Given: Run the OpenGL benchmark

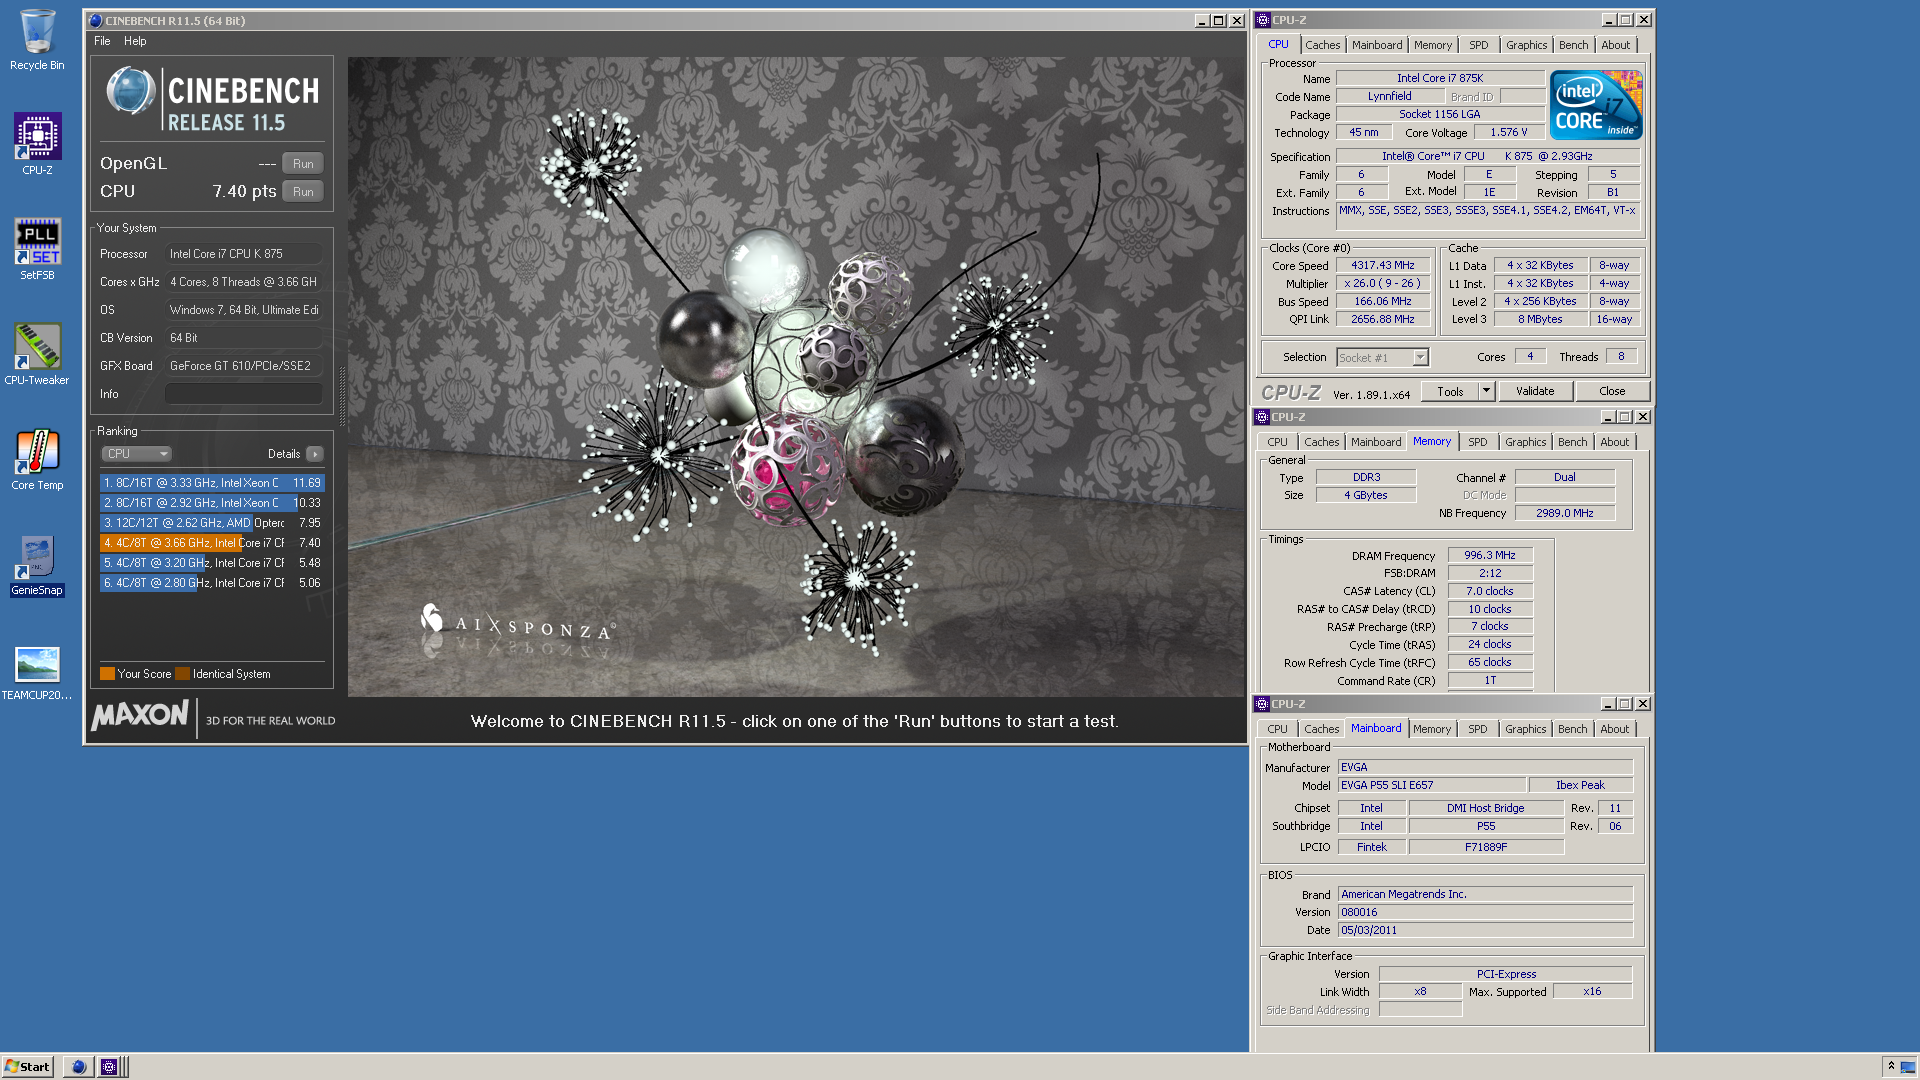Looking at the screenshot, I should pyautogui.click(x=303, y=164).
